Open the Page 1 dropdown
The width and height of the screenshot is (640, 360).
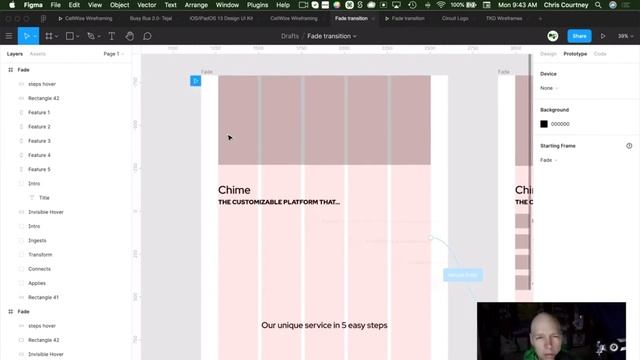113,54
